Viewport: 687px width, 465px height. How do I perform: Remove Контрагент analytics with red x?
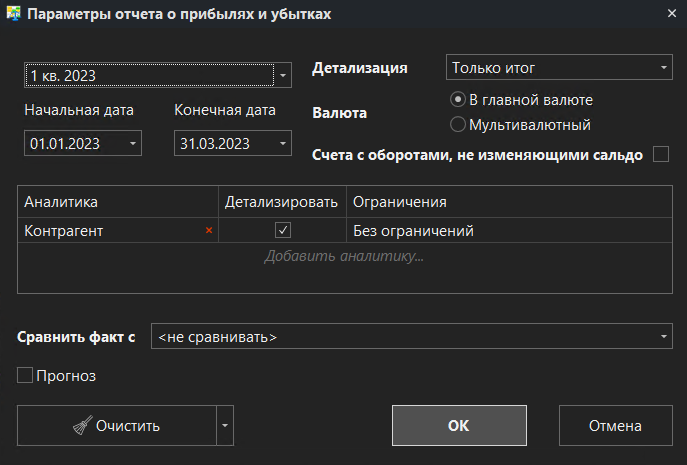click(x=209, y=231)
